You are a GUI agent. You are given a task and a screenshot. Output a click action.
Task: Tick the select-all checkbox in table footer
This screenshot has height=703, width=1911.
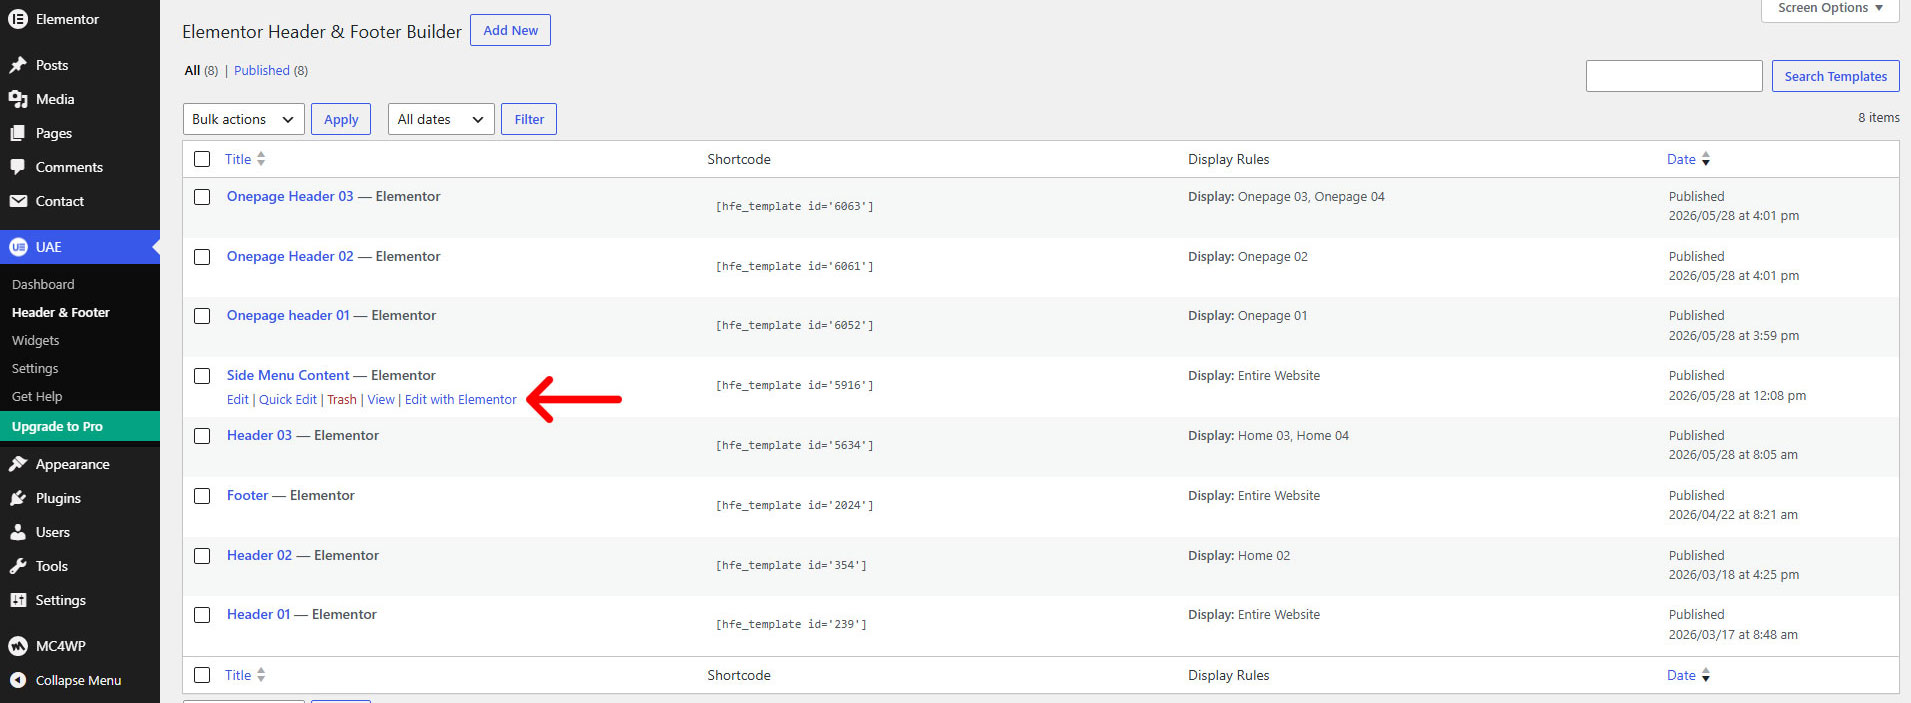(202, 675)
